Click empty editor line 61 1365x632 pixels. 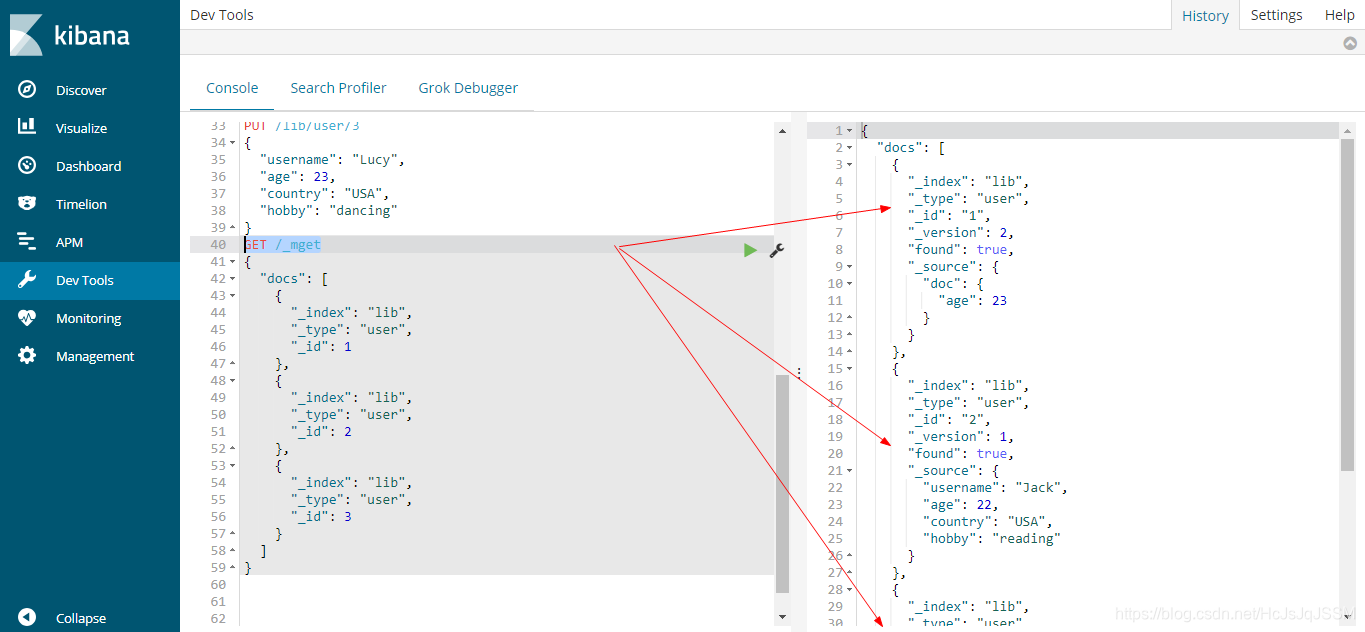tap(507, 602)
